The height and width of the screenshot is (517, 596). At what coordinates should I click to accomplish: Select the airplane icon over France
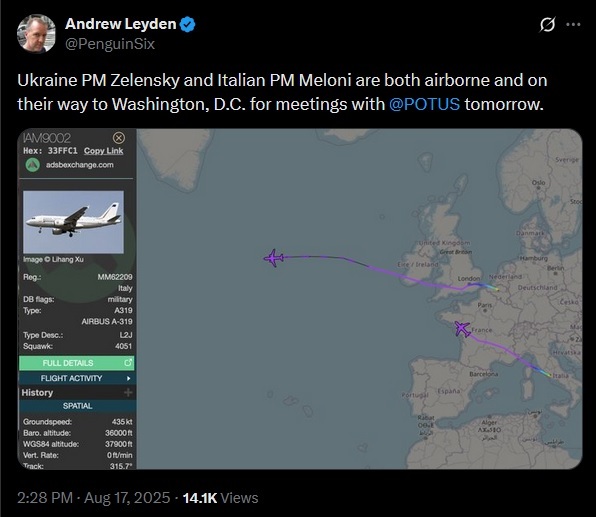point(462,328)
